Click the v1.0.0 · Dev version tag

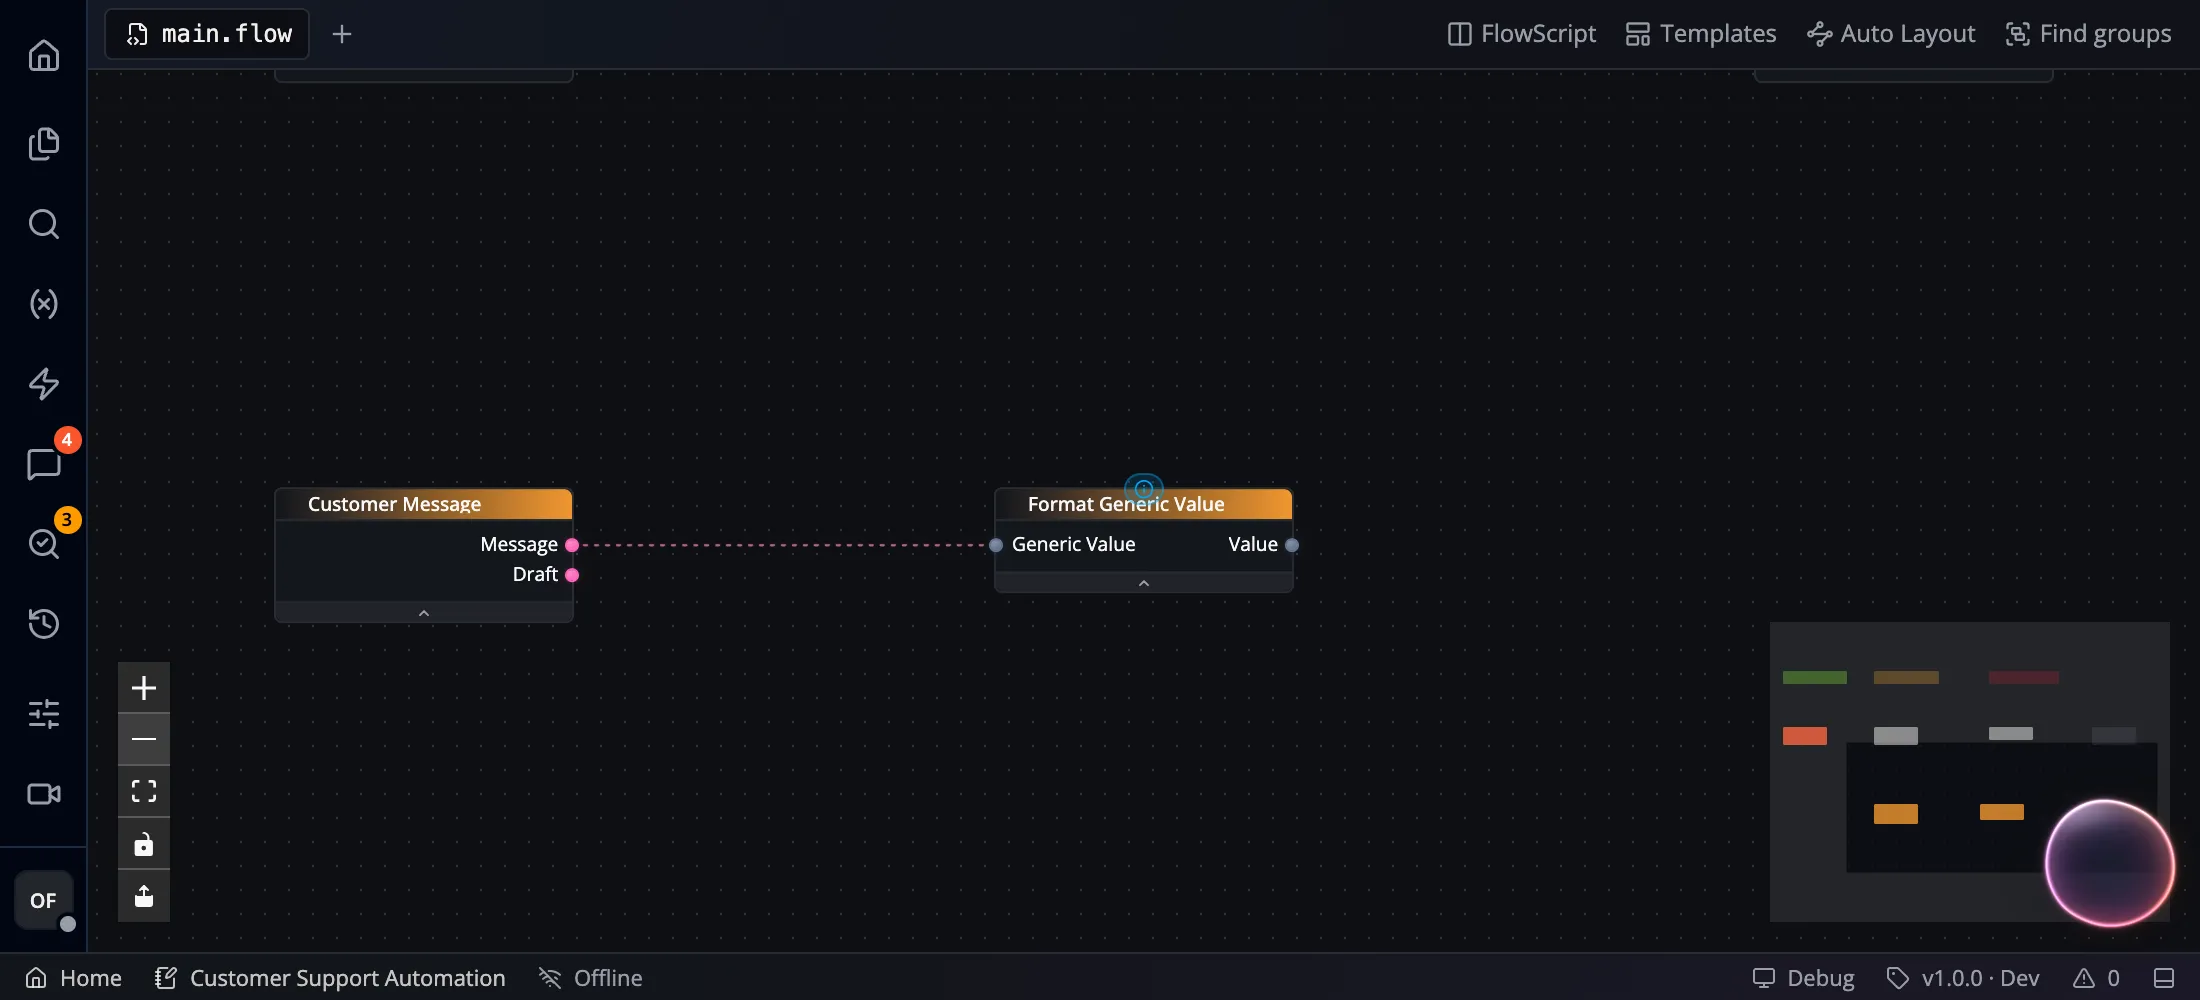[x=1963, y=978]
